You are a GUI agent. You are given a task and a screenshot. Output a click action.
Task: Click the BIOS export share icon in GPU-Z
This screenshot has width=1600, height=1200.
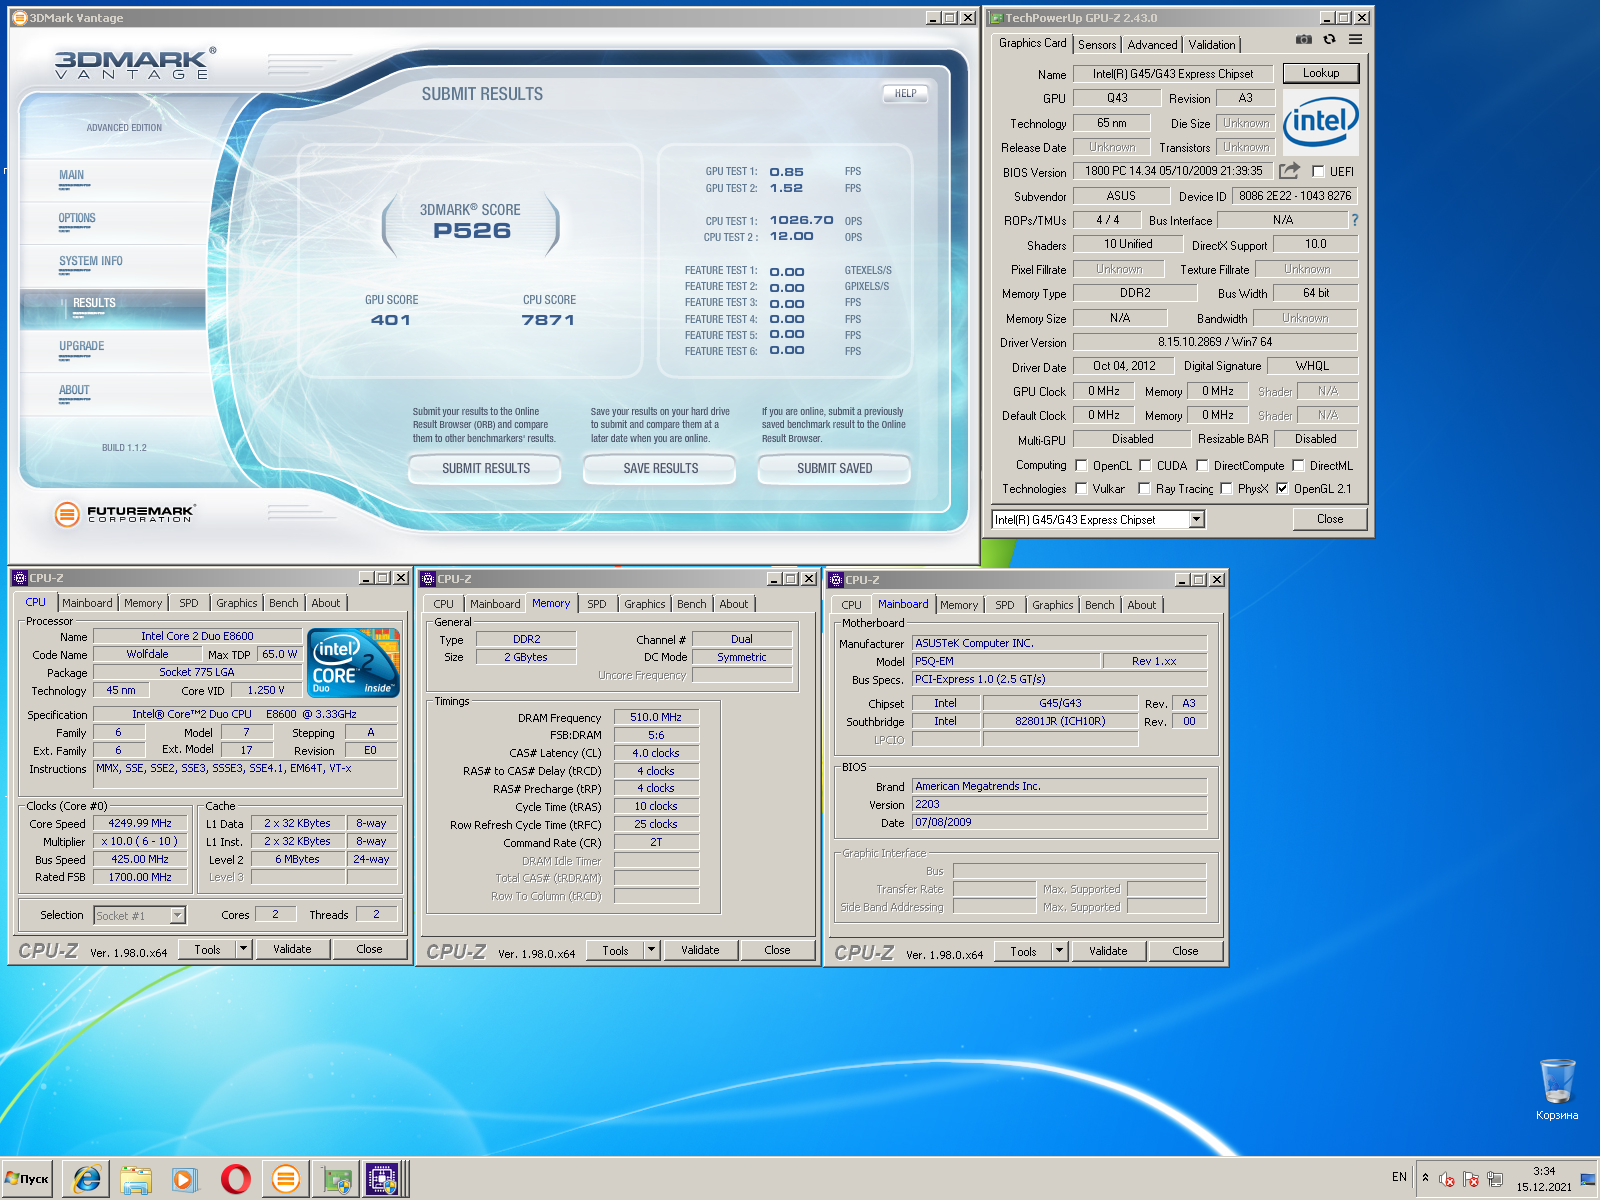[1290, 171]
